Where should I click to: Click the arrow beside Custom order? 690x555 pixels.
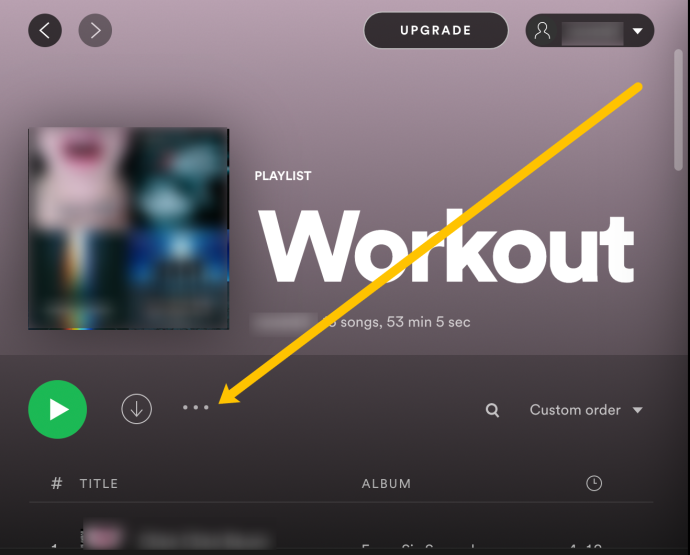click(638, 410)
